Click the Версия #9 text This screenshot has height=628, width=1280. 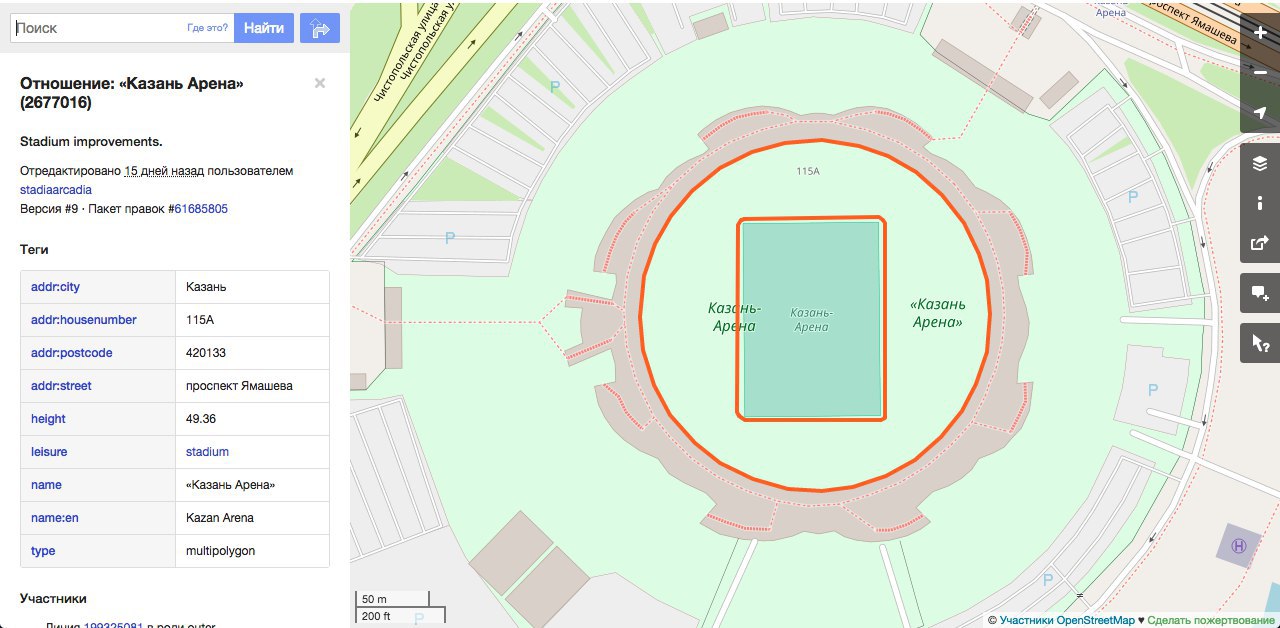[x=50, y=209]
